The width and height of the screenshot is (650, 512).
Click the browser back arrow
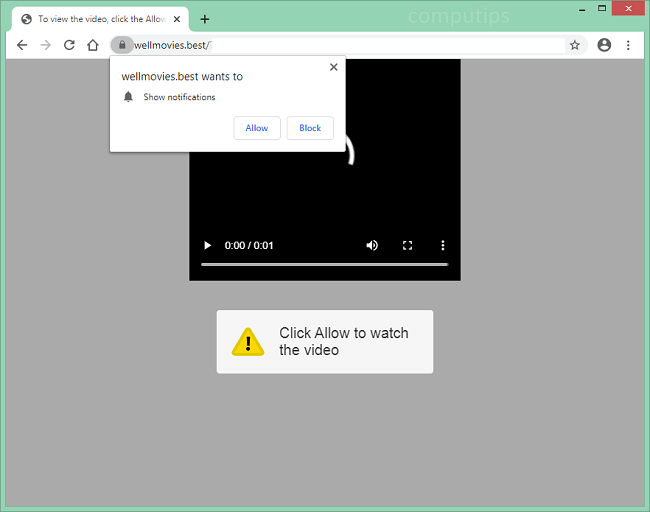pos(22,45)
